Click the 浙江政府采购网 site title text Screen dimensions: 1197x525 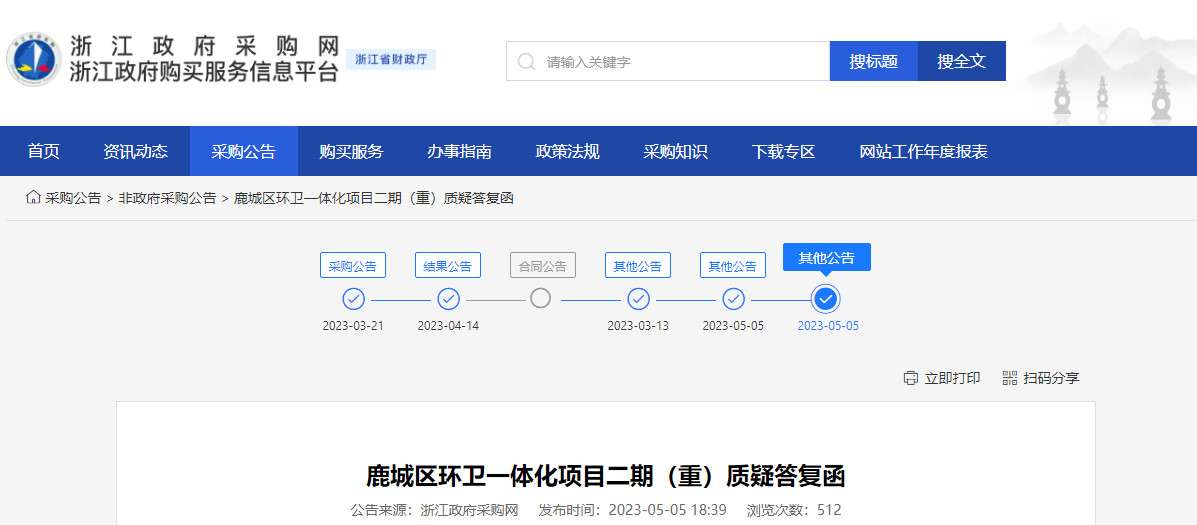click(x=204, y=46)
